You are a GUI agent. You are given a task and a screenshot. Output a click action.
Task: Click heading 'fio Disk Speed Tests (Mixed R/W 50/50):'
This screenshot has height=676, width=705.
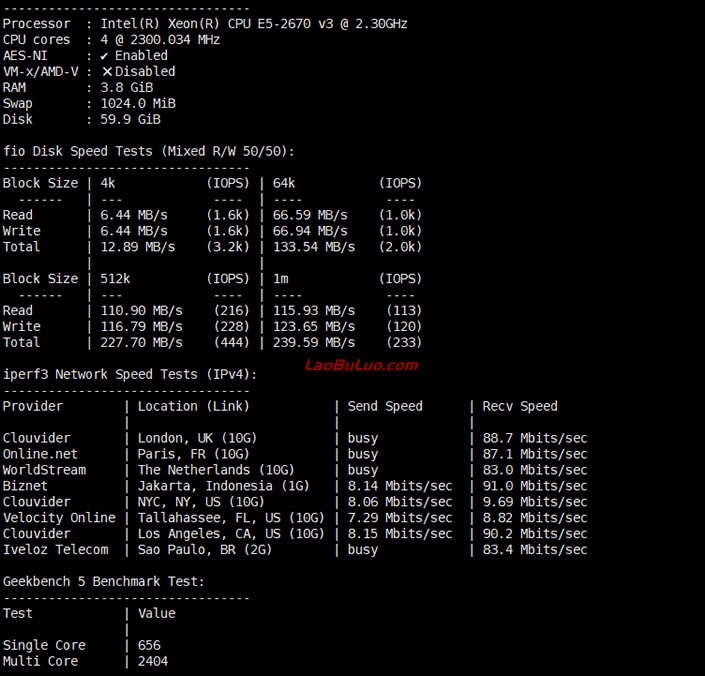tap(149, 151)
